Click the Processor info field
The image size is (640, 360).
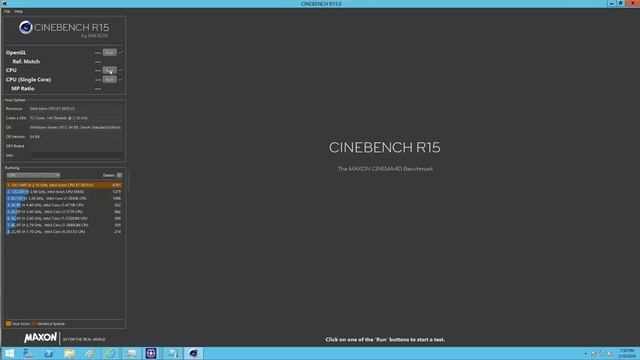(76, 109)
